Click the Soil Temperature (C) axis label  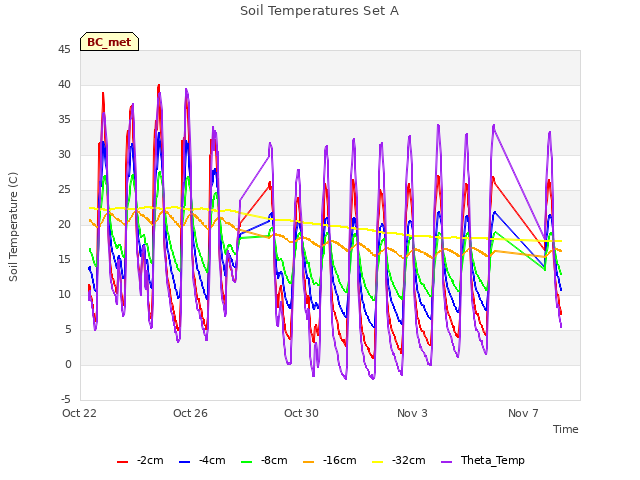coord(13,227)
